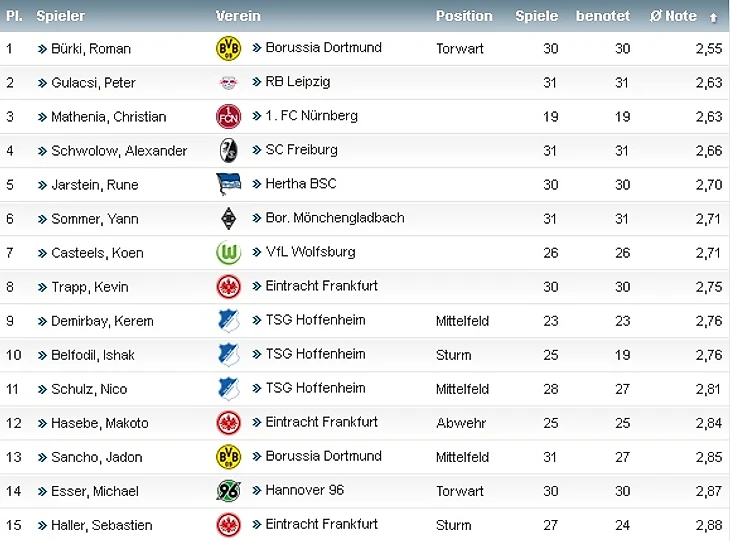Image resolution: width=730 pixels, height=541 pixels.
Task: Sort table by Ø Note column header
Action: click(x=673, y=16)
